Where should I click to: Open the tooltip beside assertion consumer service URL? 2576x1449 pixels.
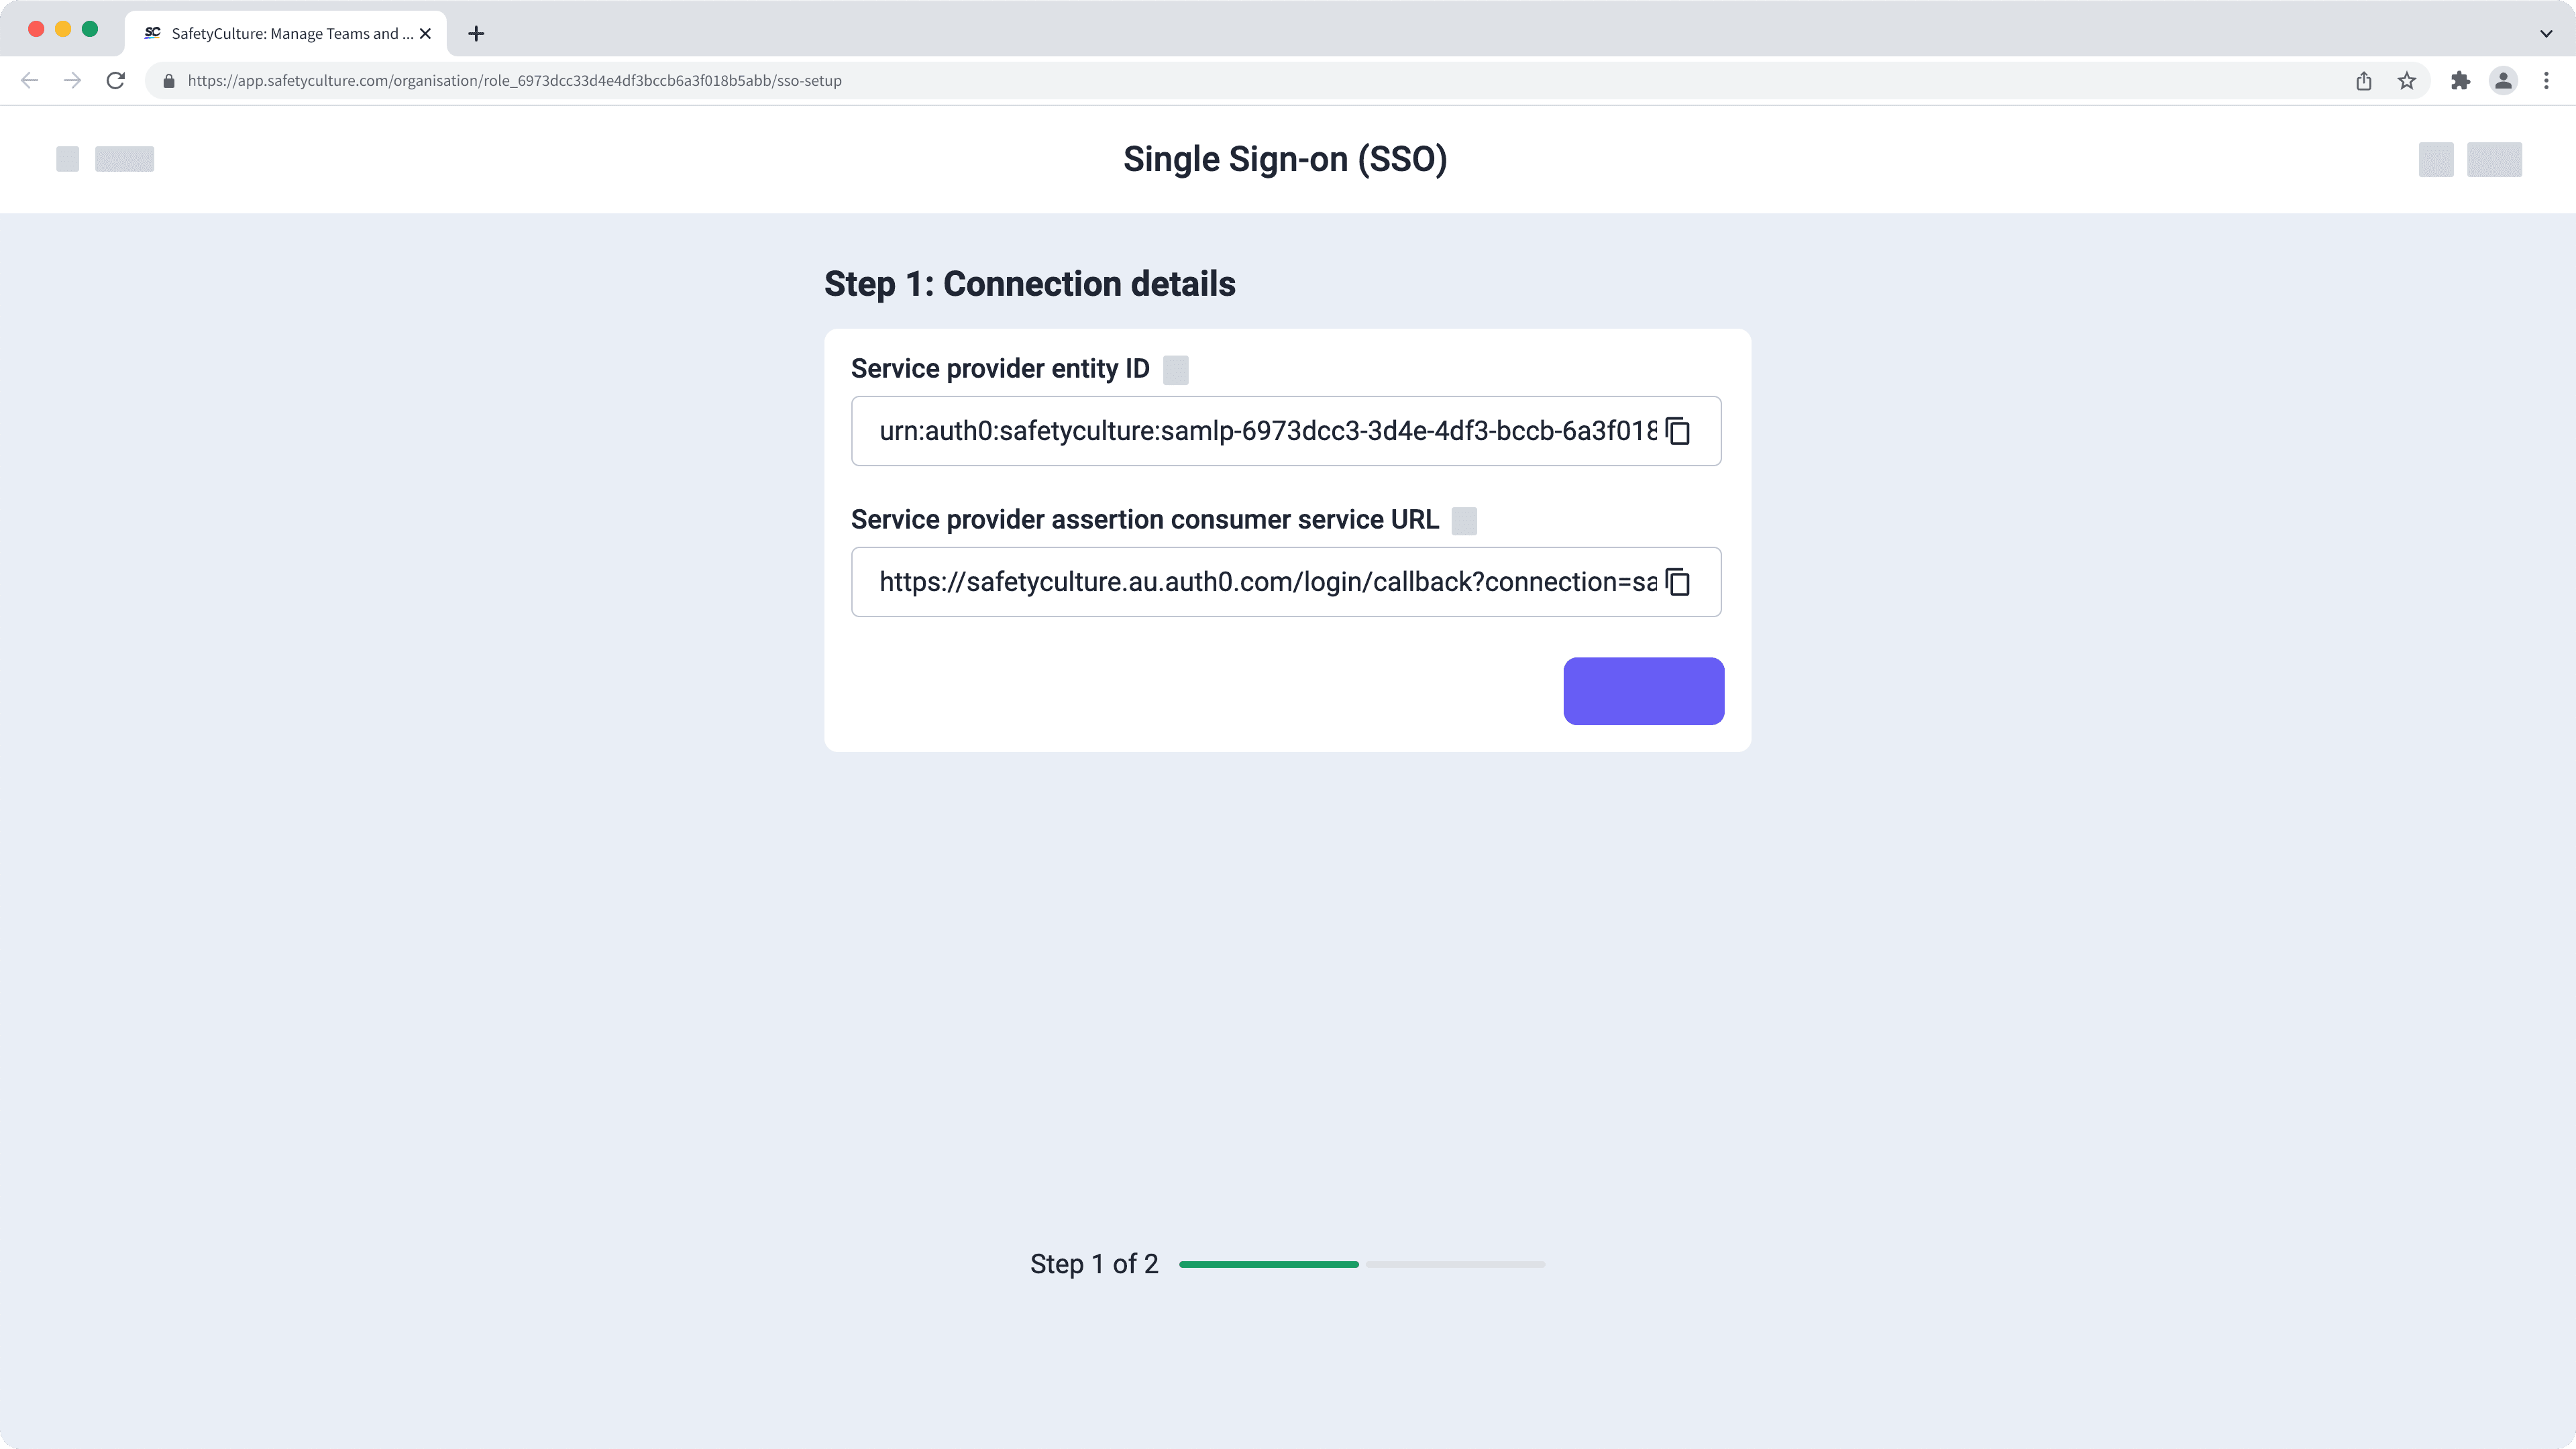[1463, 520]
